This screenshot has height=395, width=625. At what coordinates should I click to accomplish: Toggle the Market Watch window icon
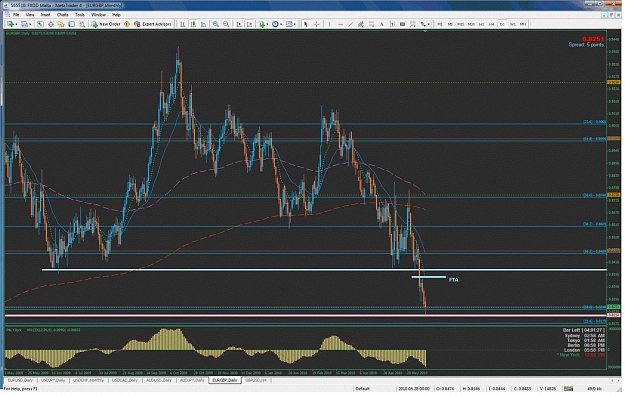[40, 24]
